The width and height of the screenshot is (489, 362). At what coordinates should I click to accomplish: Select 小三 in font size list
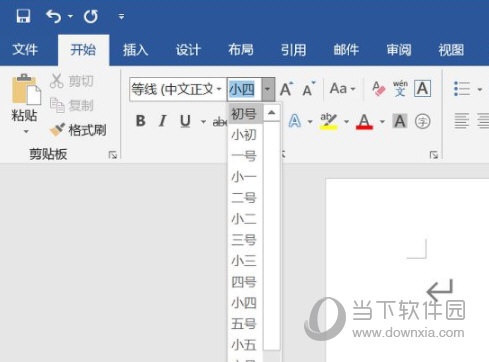tap(245, 261)
